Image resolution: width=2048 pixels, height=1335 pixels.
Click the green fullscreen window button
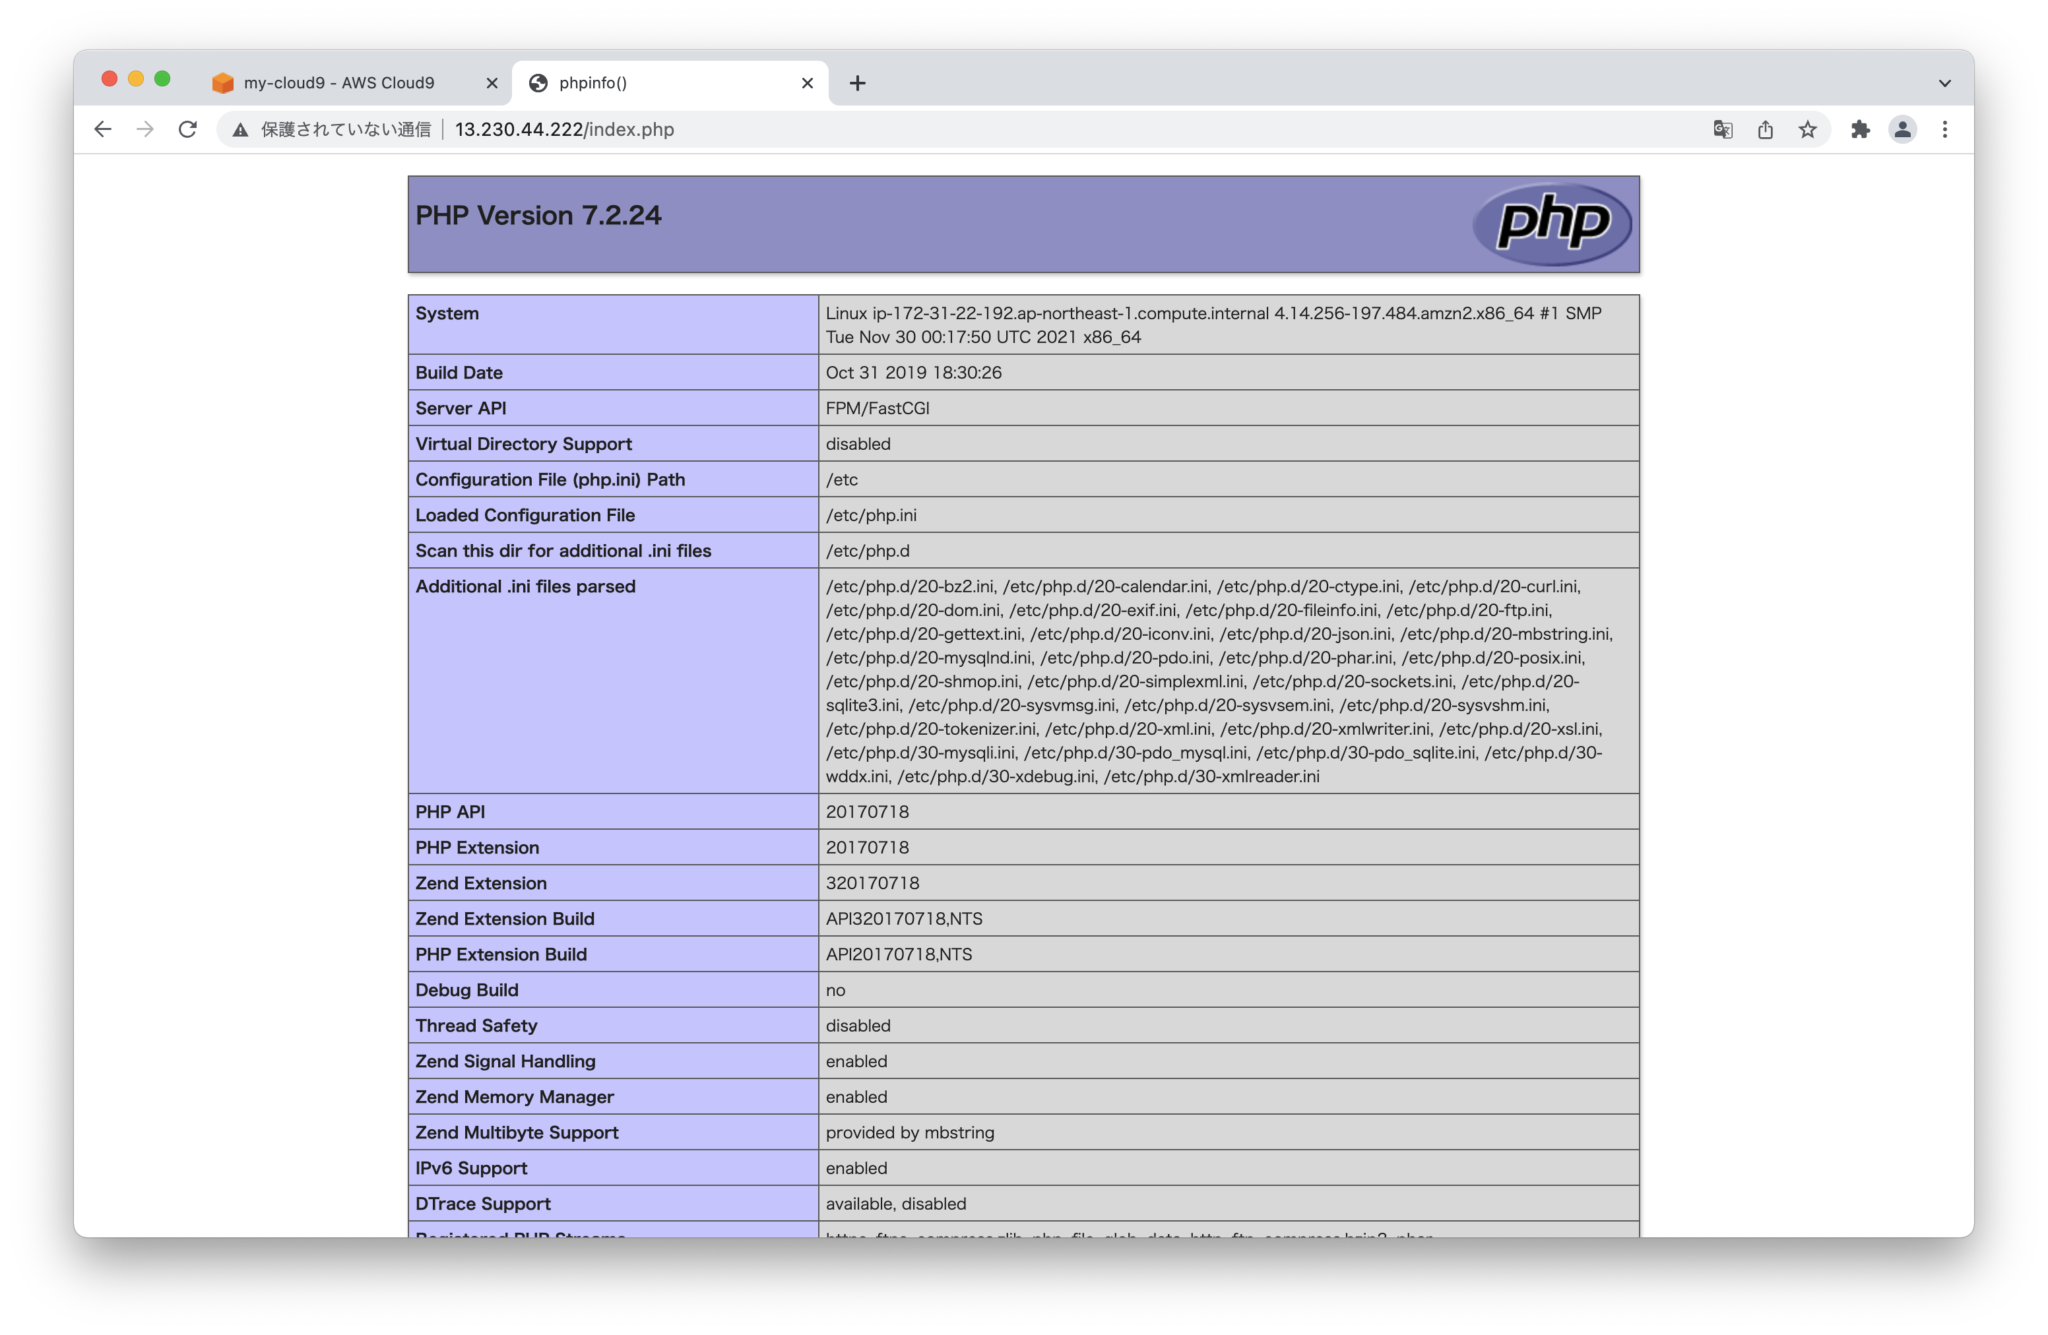point(162,79)
